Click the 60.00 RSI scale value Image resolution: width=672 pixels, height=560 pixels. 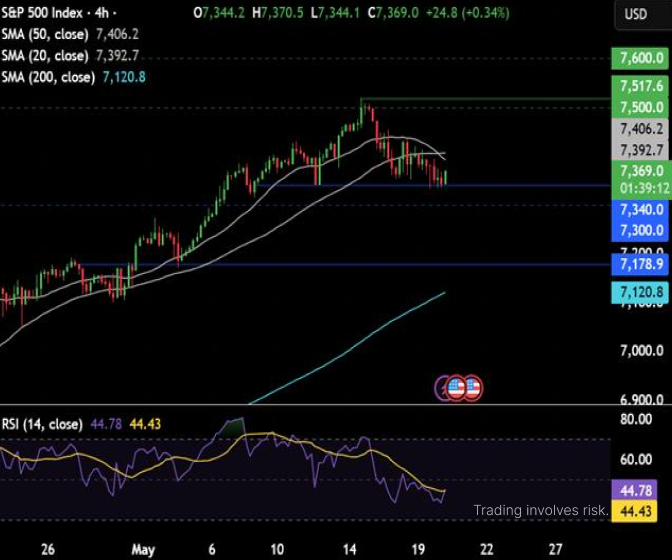pos(636,460)
